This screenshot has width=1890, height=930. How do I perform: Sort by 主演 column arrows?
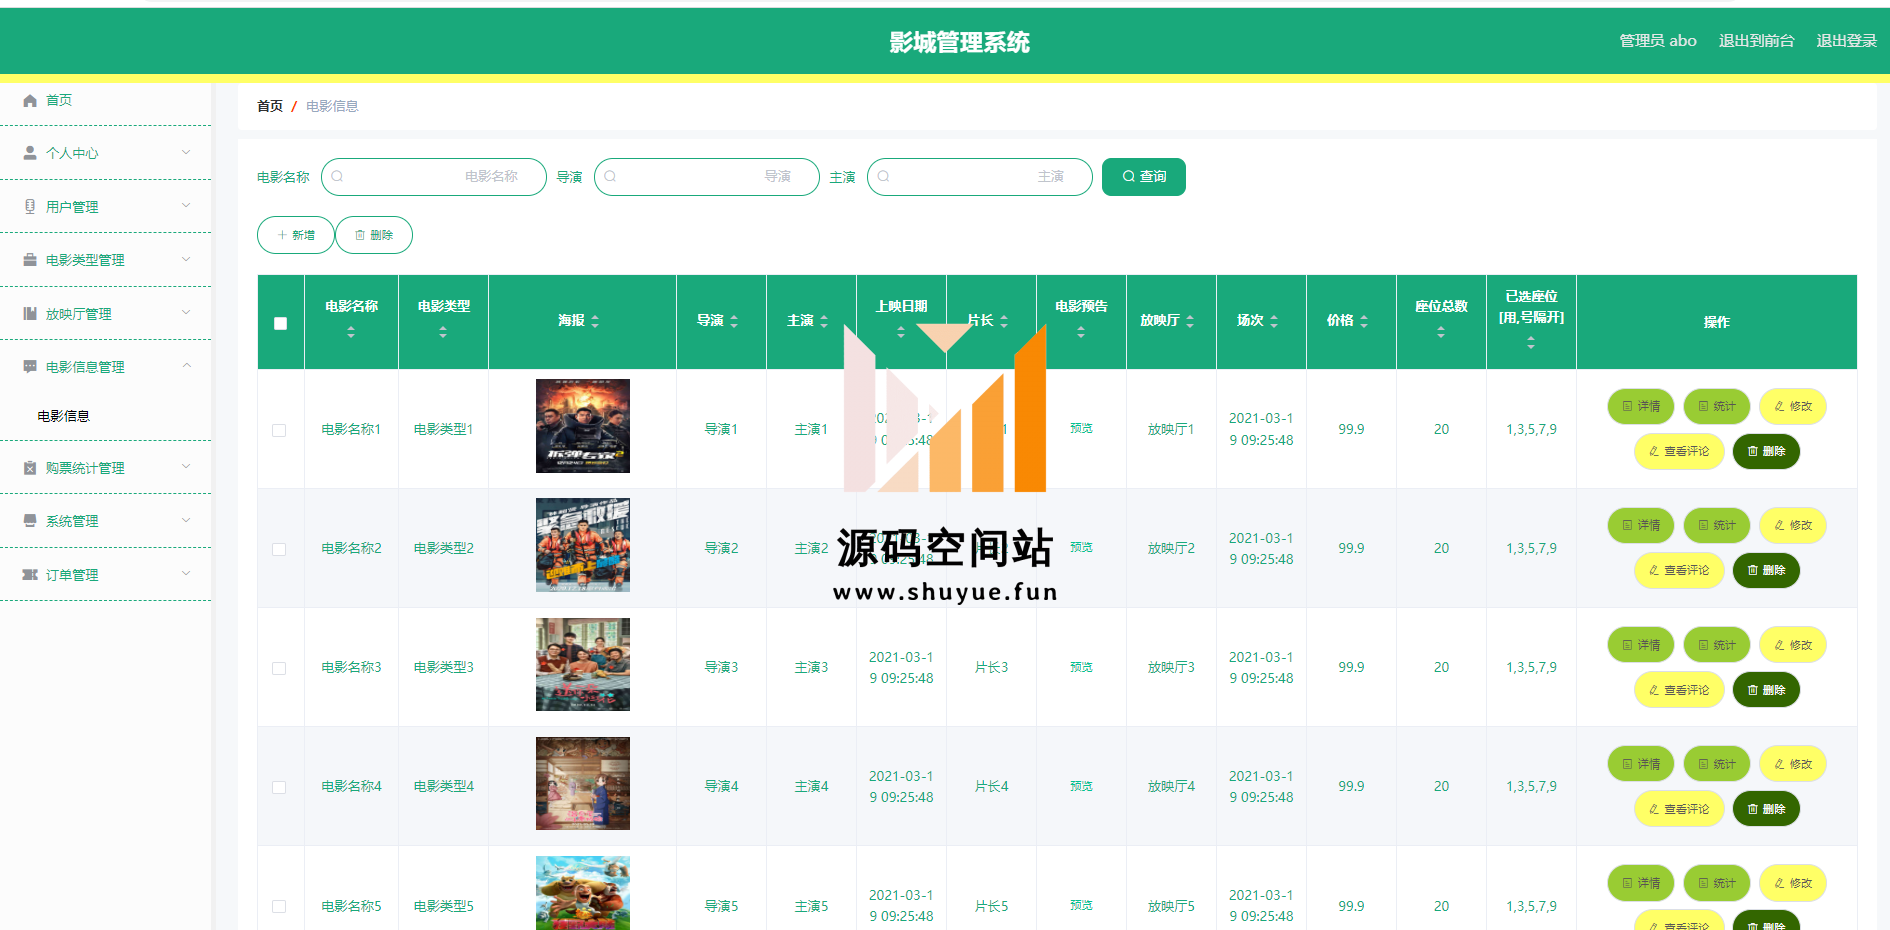(824, 321)
